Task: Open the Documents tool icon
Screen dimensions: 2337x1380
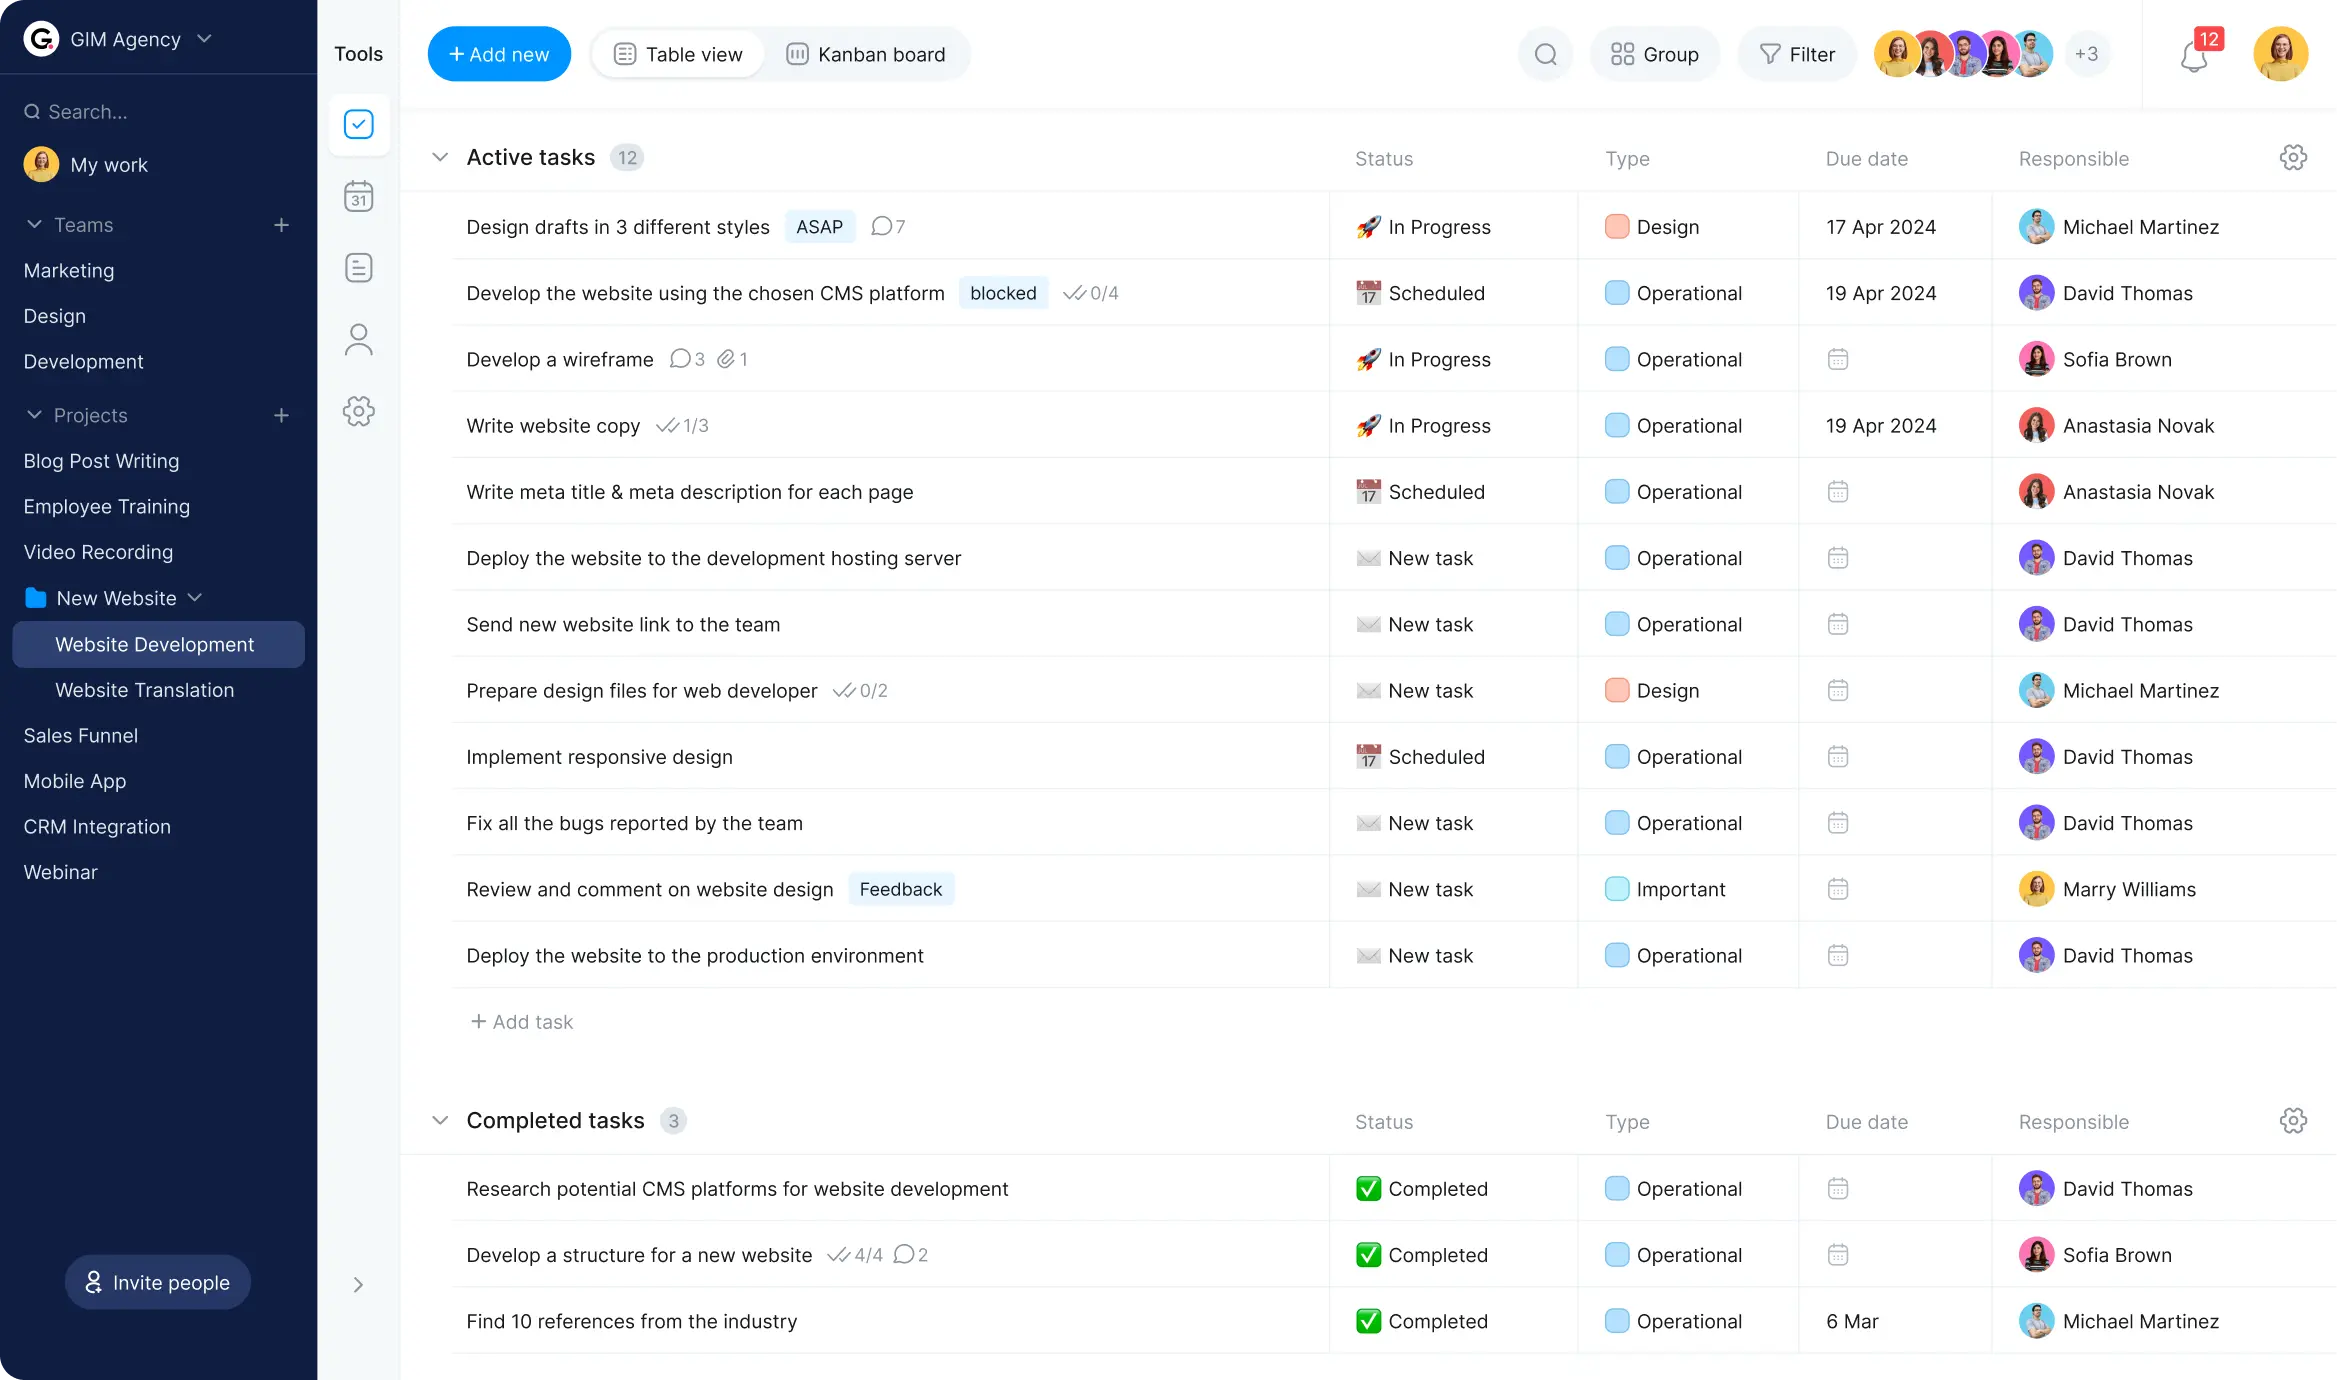Action: [x=358, y=268]
